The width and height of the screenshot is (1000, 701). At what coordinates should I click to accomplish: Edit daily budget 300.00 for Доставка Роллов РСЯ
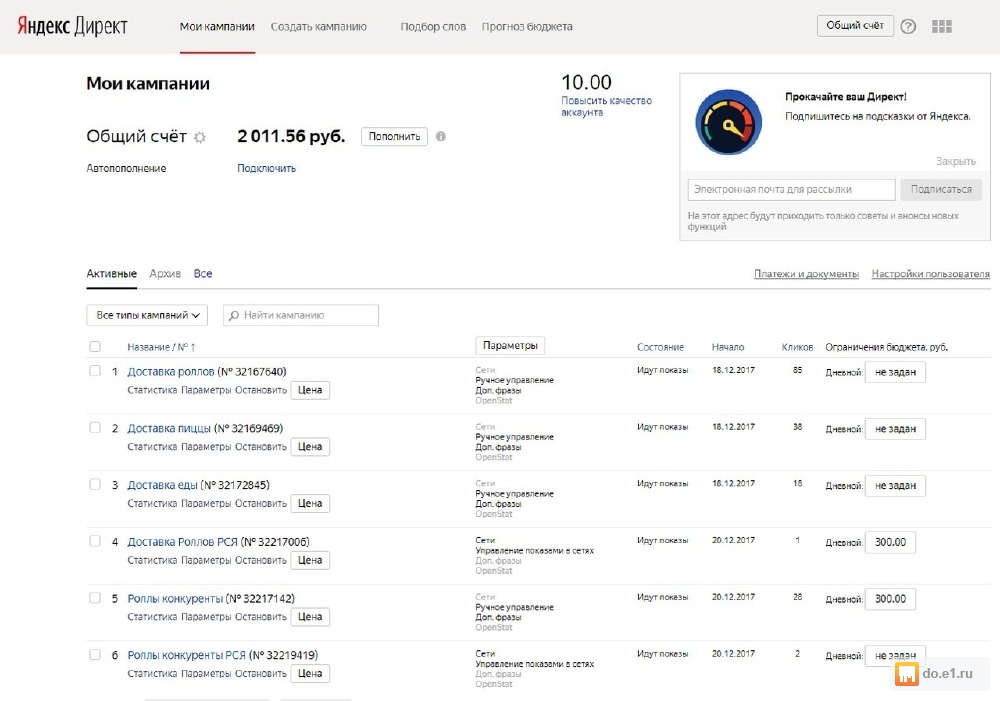point(890,542)
